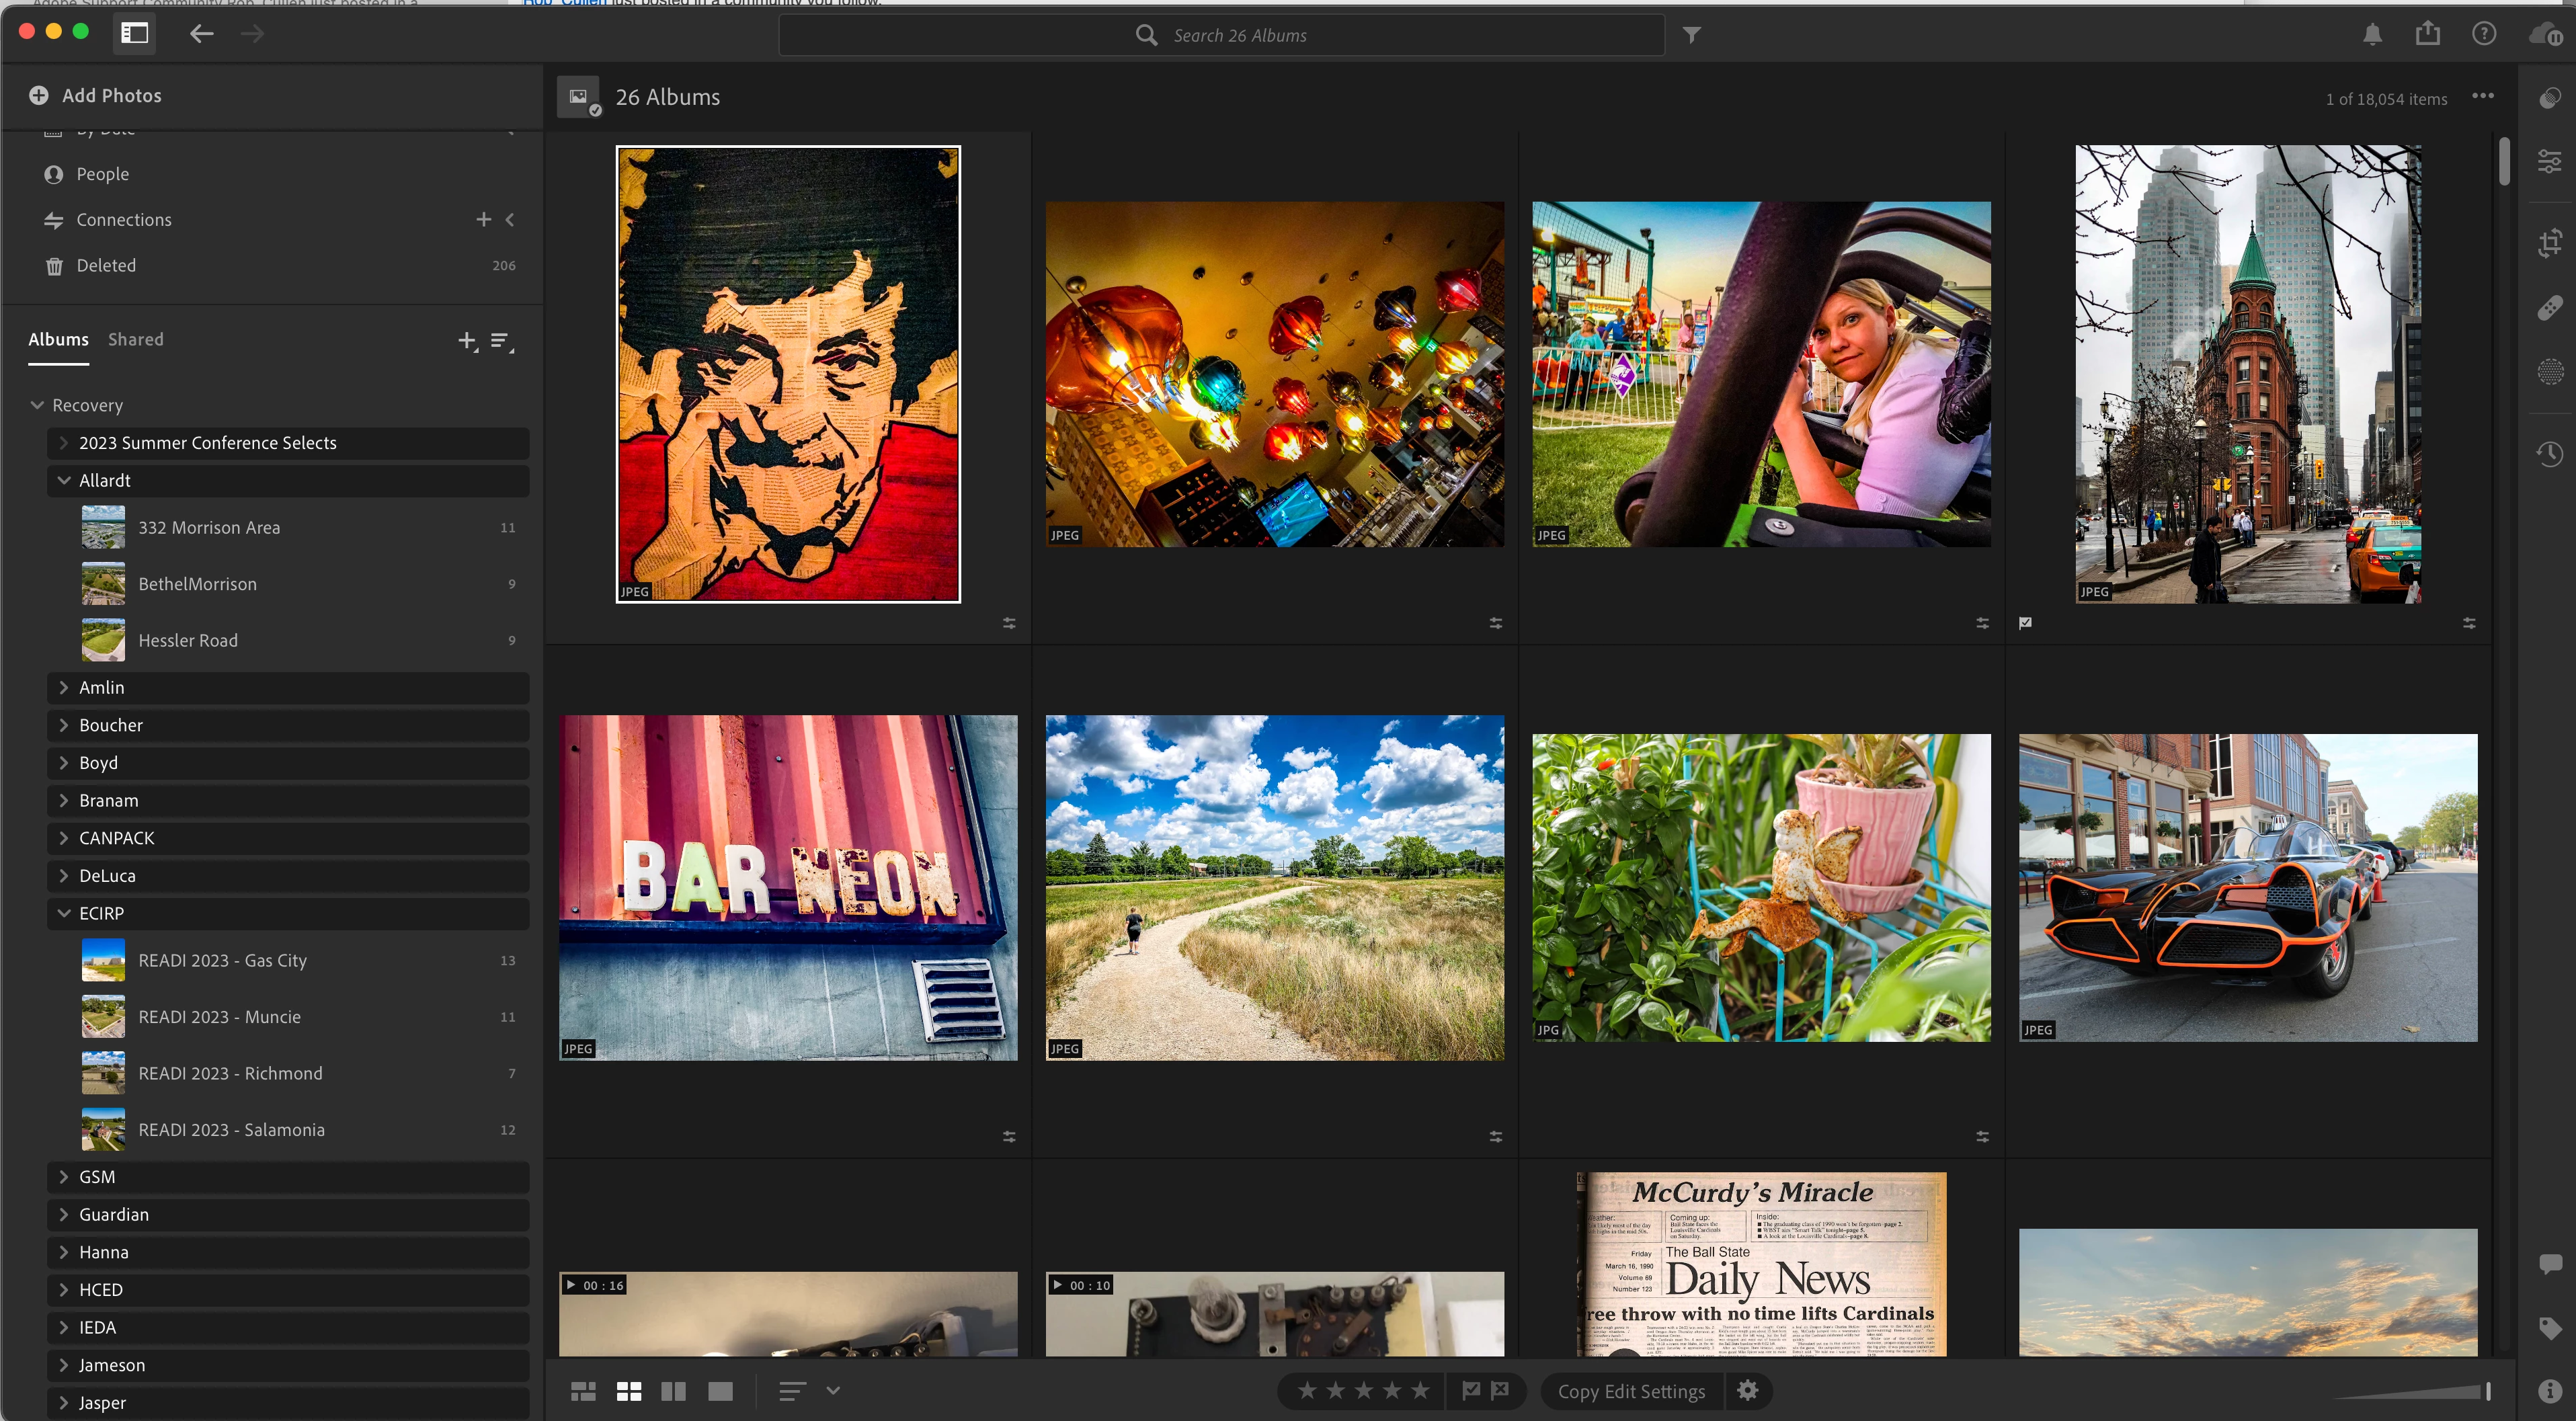Screen dimensions: 2576x1421
Task: Open the notifications bell
Action: click(2372, 35)
